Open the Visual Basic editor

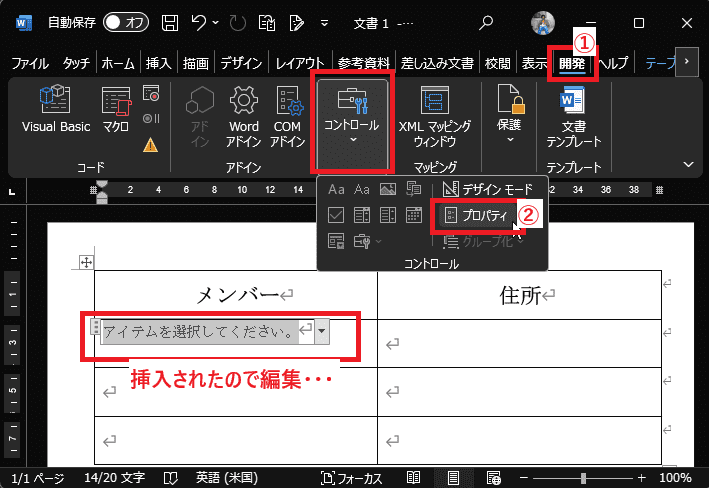click(x=56, y=110)
